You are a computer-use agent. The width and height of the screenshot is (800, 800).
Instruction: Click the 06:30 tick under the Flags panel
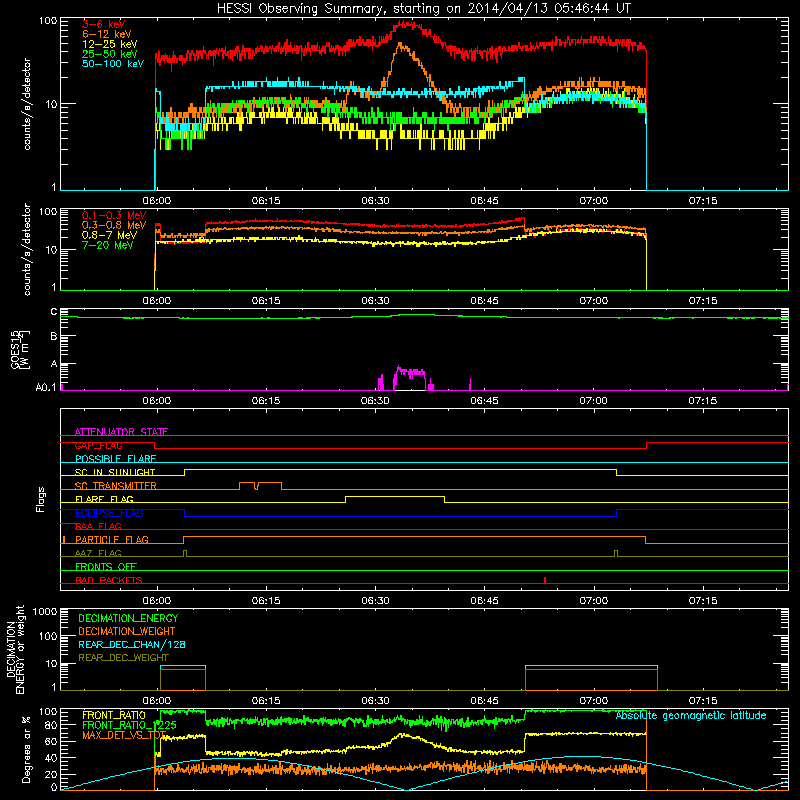375,601
